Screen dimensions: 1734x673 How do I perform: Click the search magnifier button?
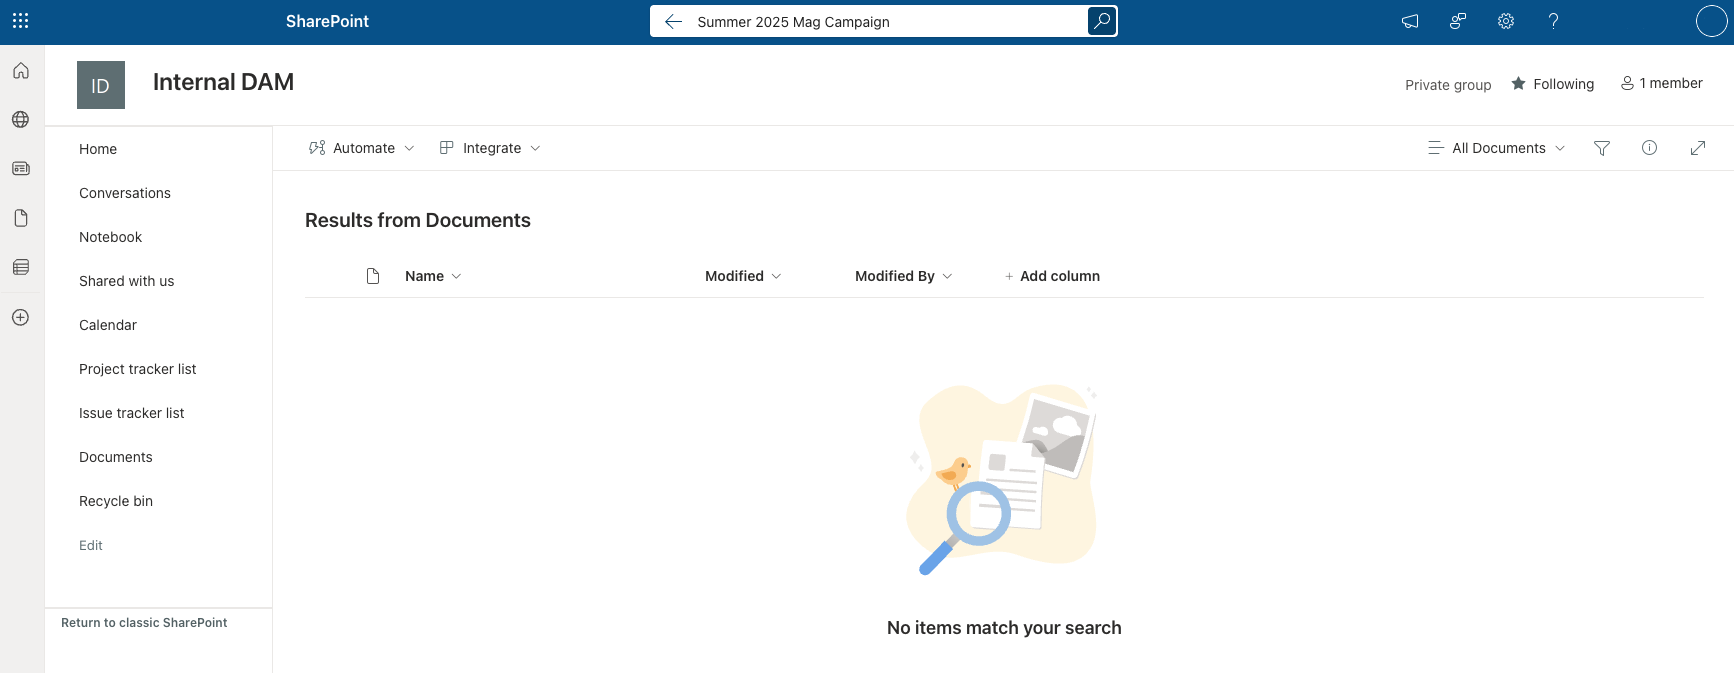(x=1101, y=21)
